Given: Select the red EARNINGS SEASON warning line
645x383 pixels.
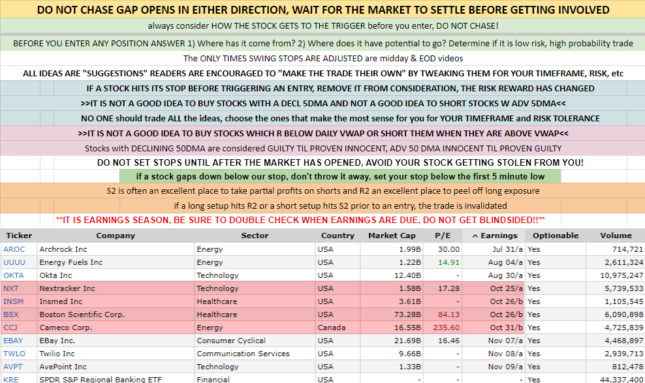Looking at the screenshot, I should pos(301,220).
